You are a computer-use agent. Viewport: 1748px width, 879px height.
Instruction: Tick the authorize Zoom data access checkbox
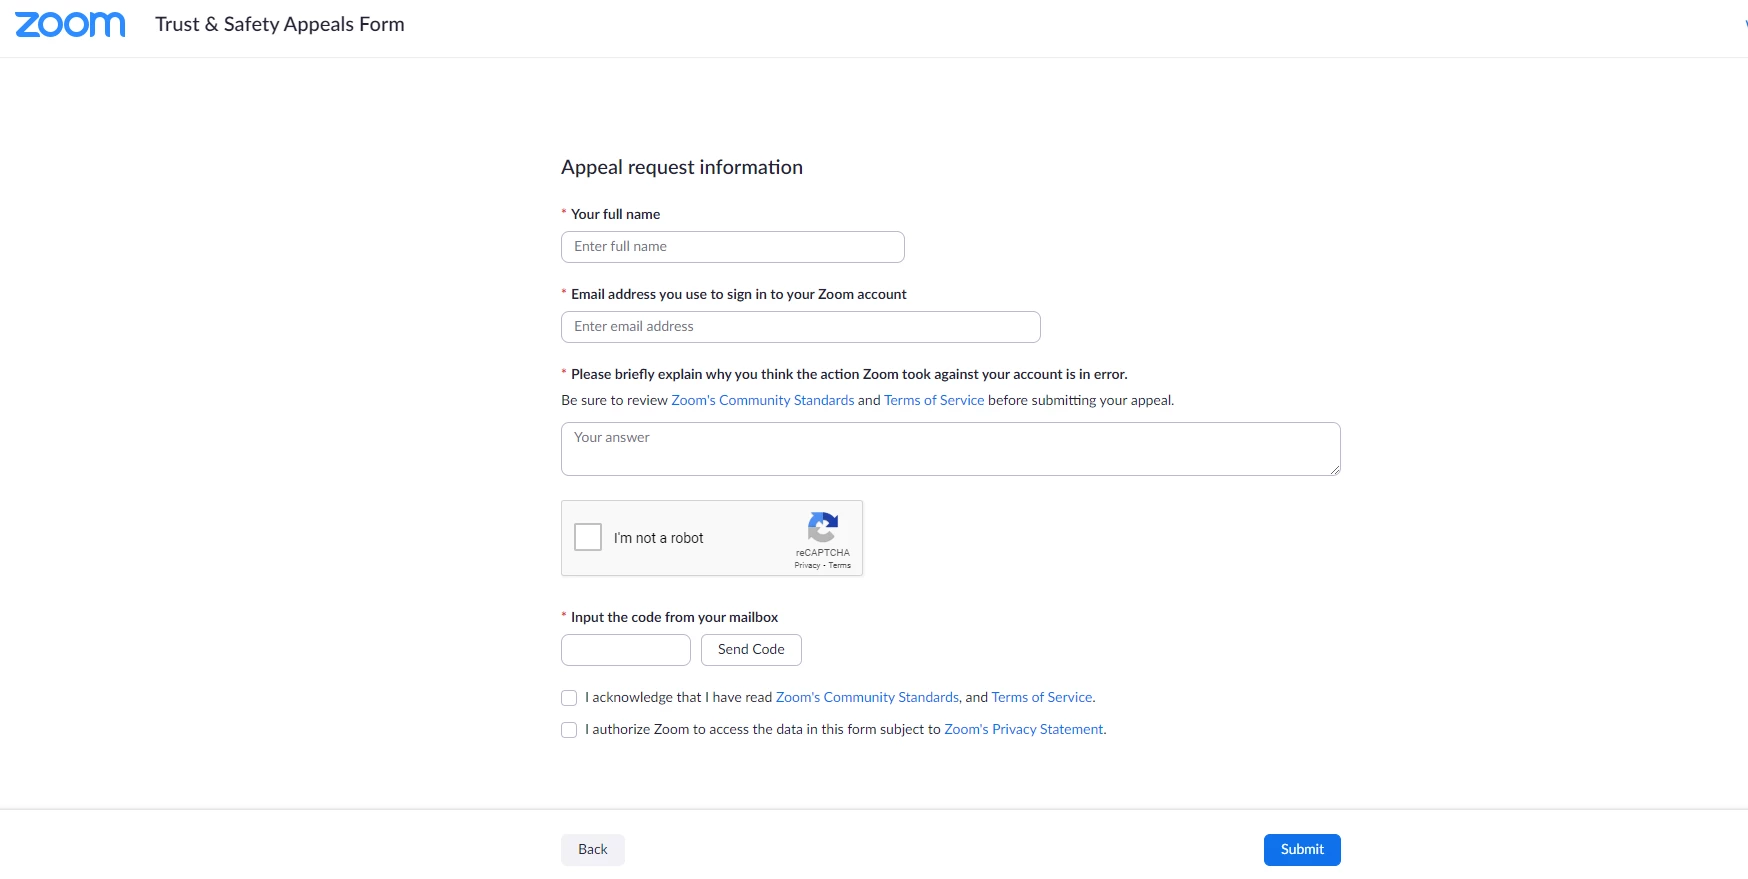[x=569, y=730]
